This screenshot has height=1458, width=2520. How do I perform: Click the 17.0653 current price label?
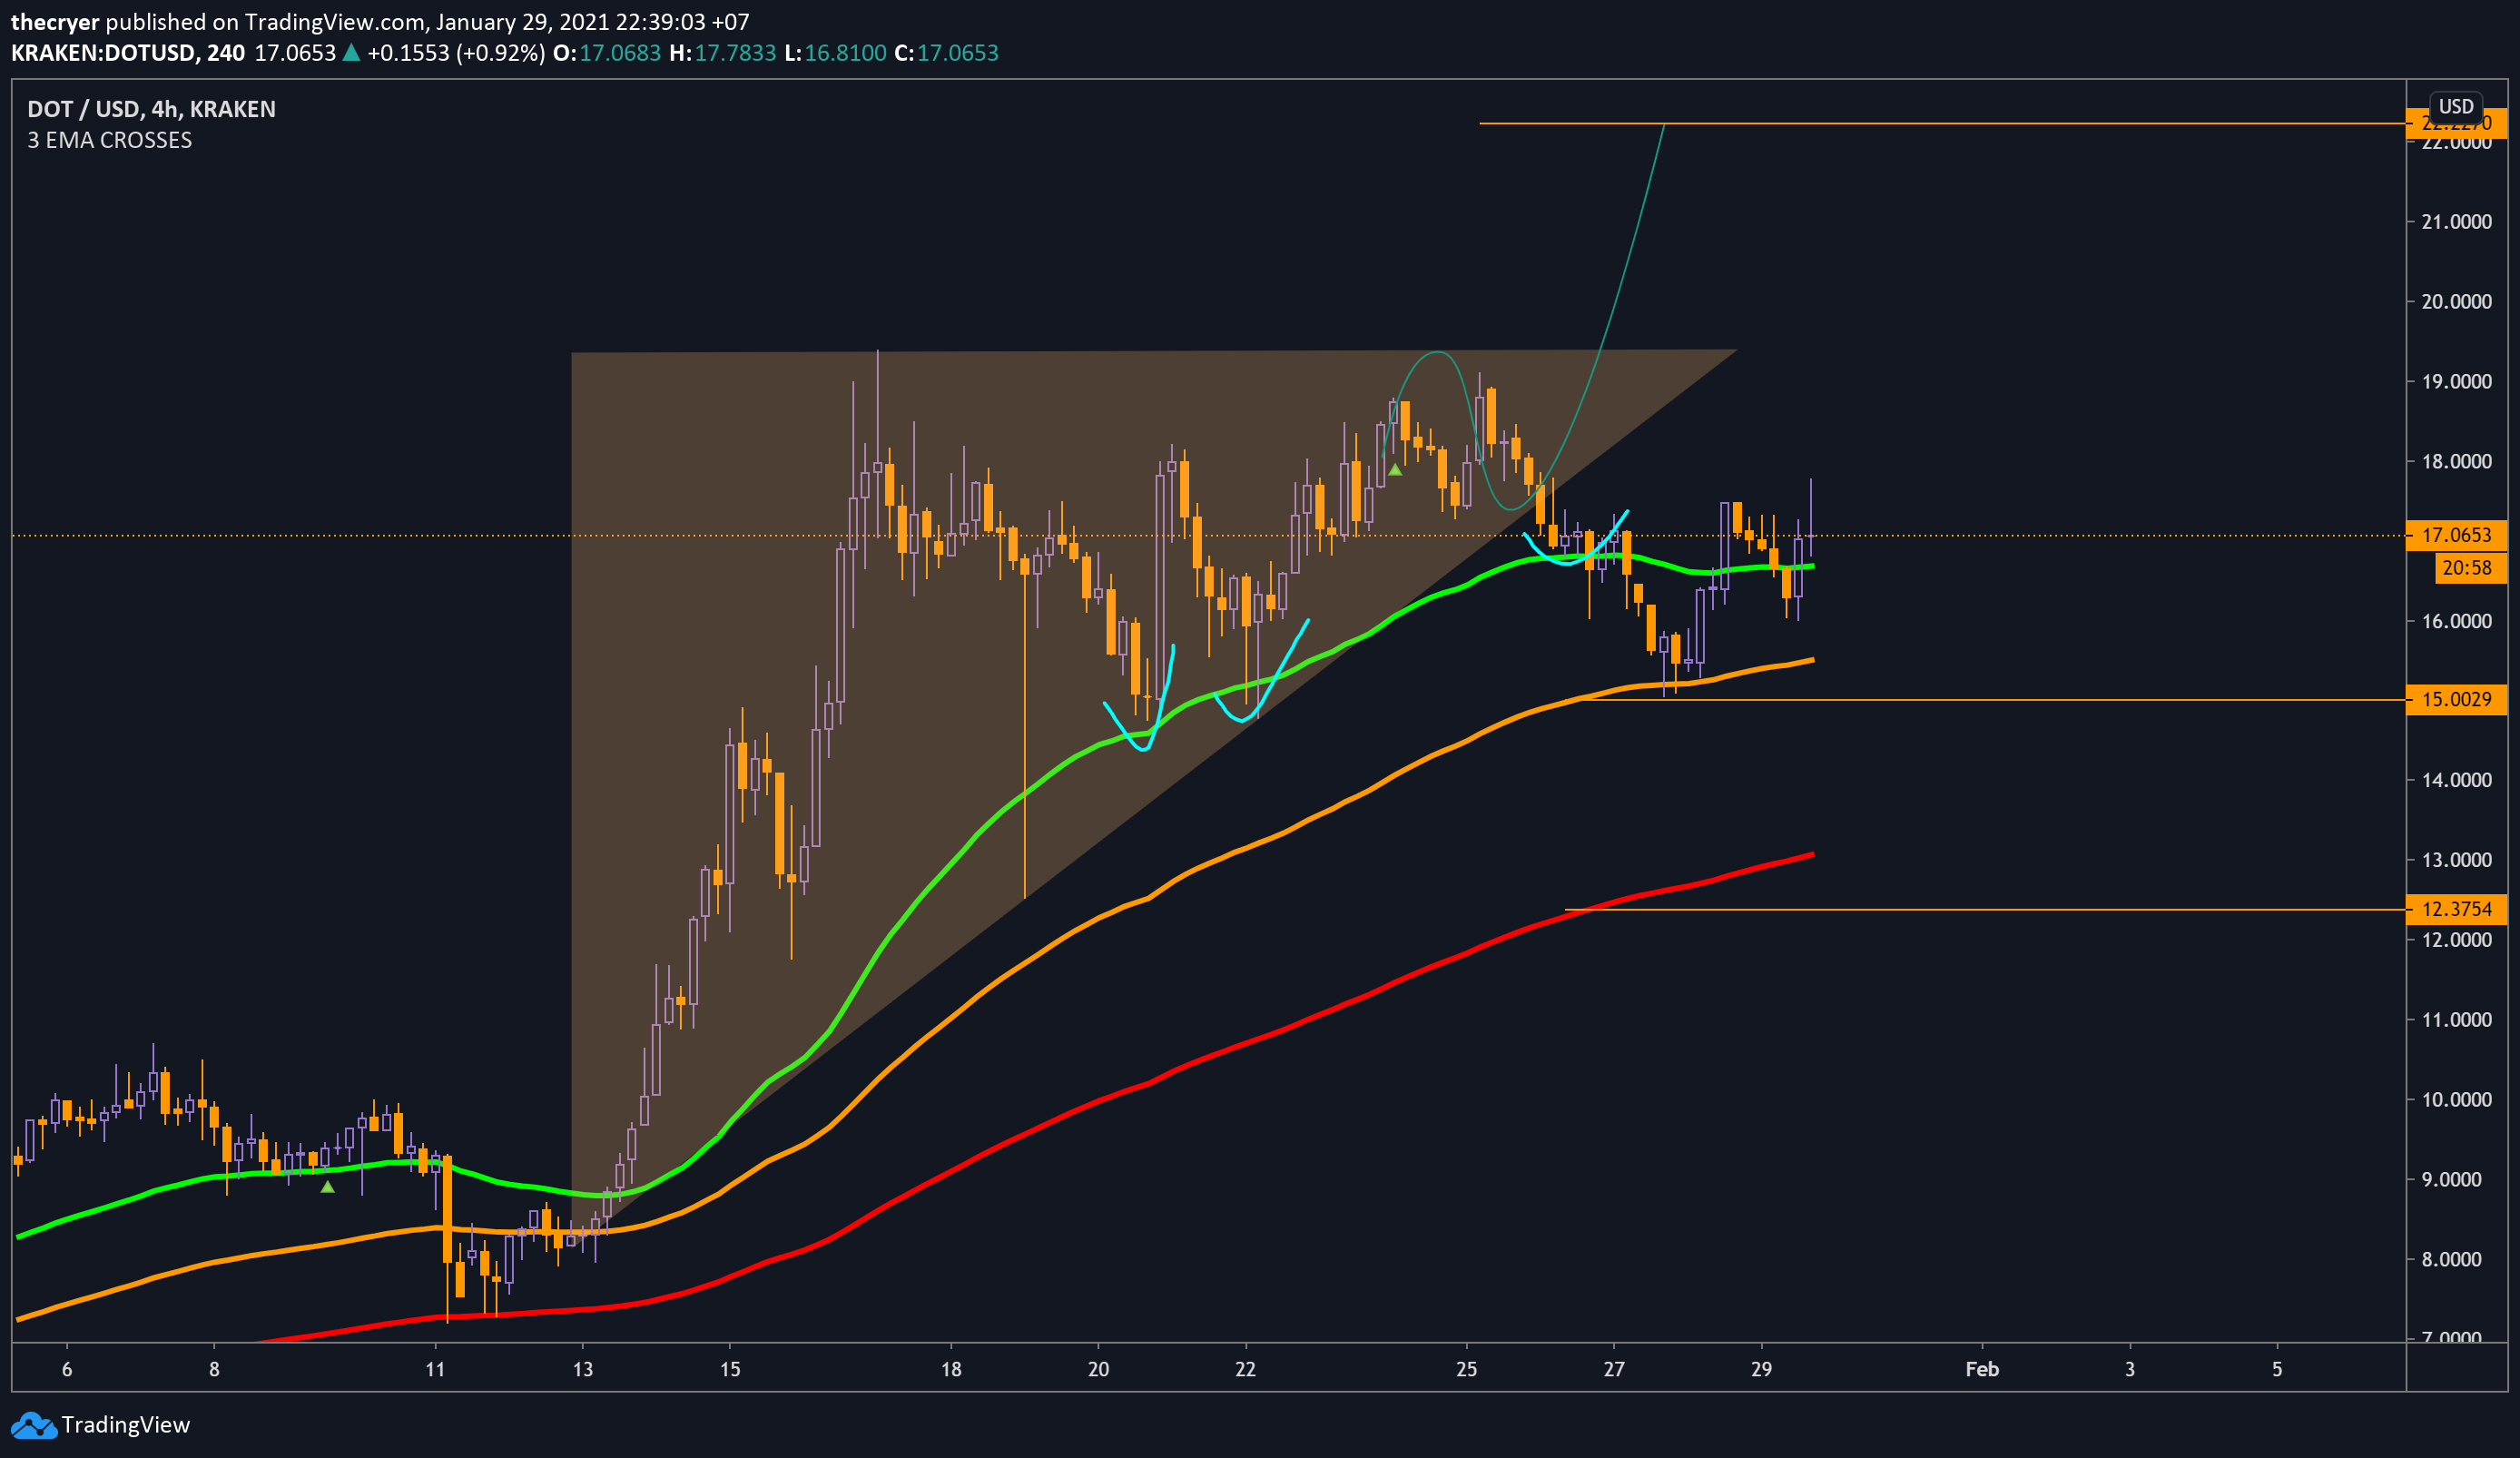(2456, 535)
